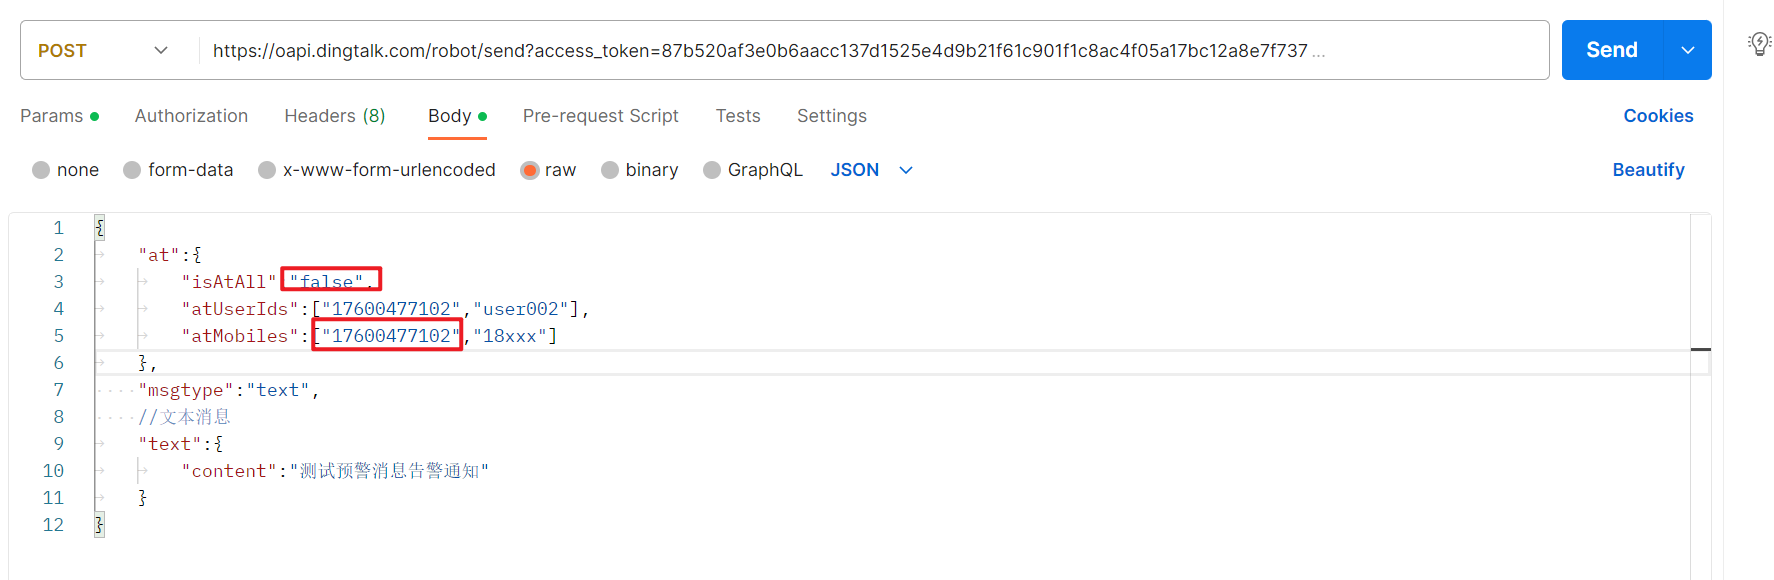Go to the Headers (8) tab

coord(335,116)
